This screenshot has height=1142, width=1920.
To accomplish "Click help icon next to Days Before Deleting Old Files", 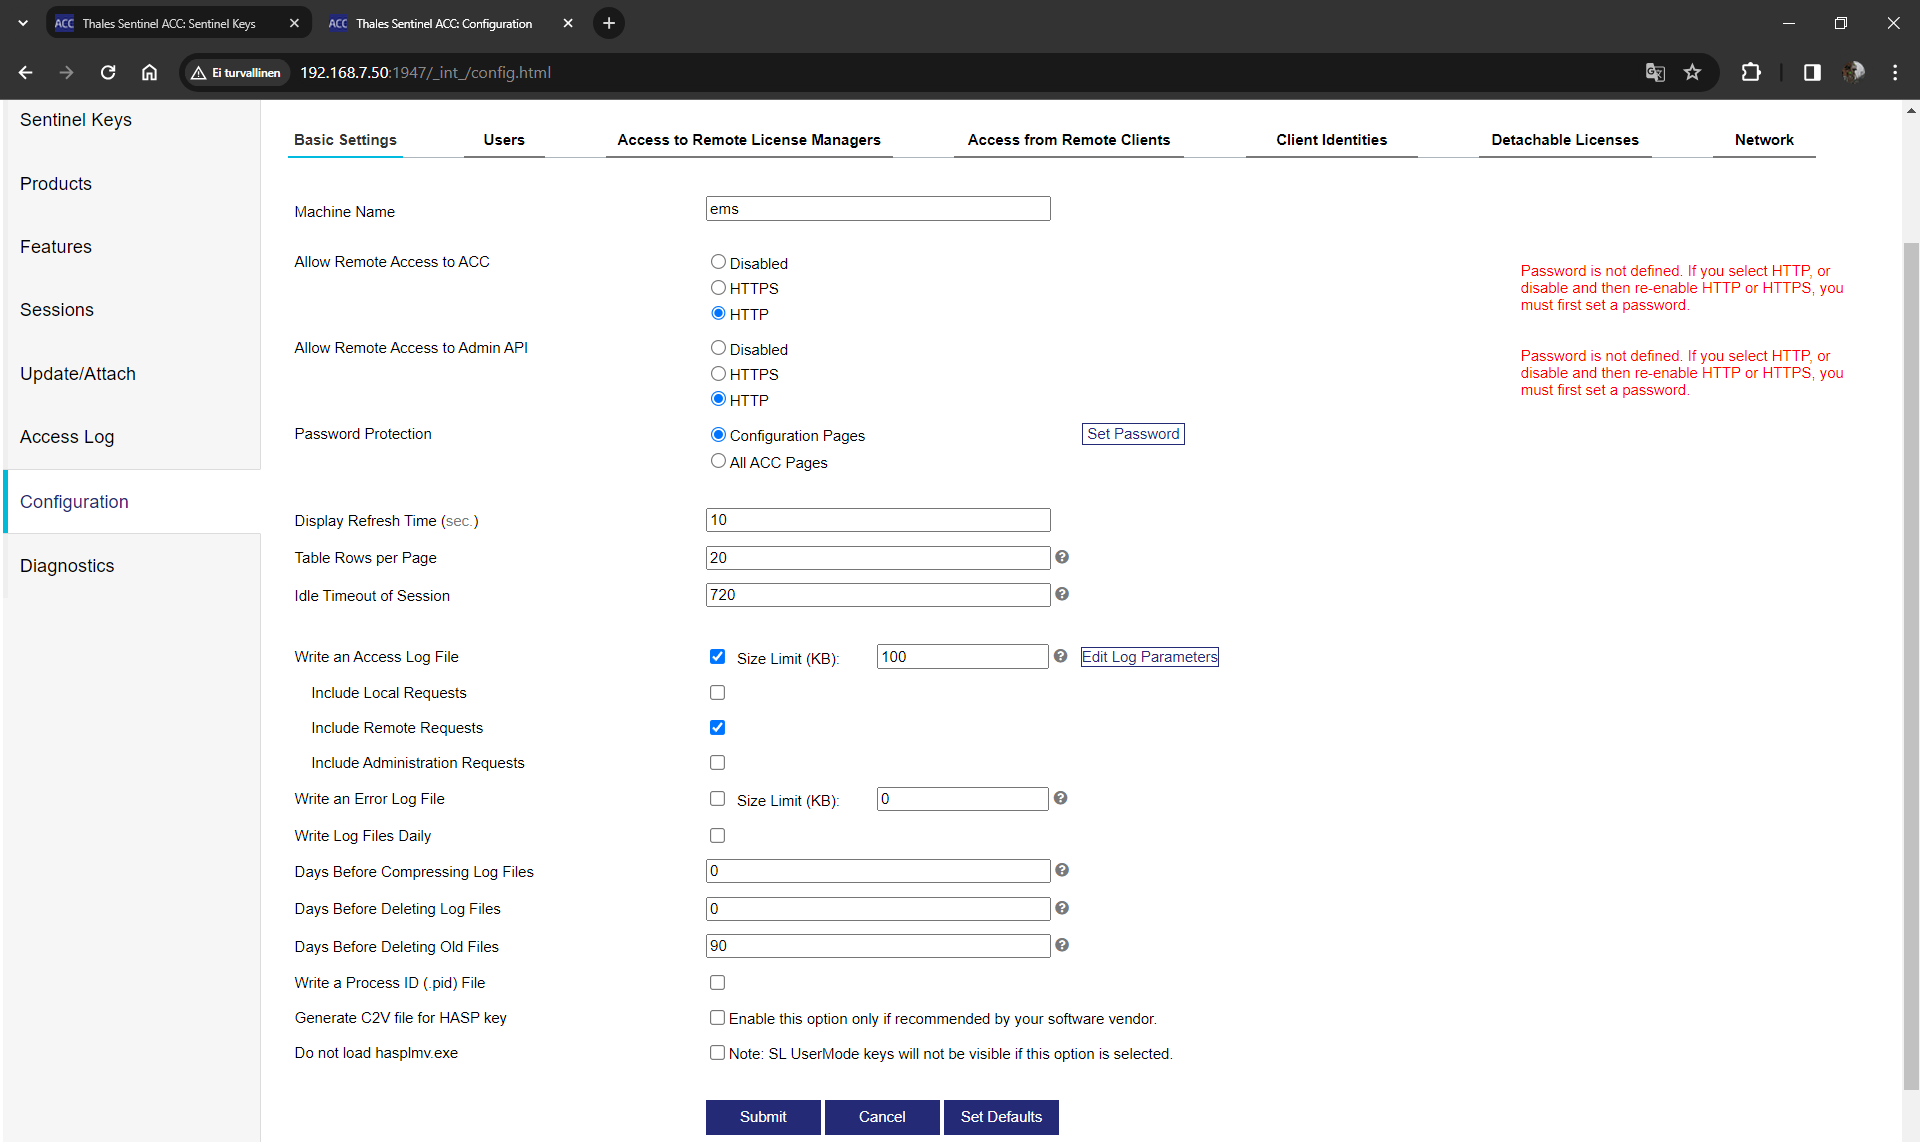I will (1062, 945).
